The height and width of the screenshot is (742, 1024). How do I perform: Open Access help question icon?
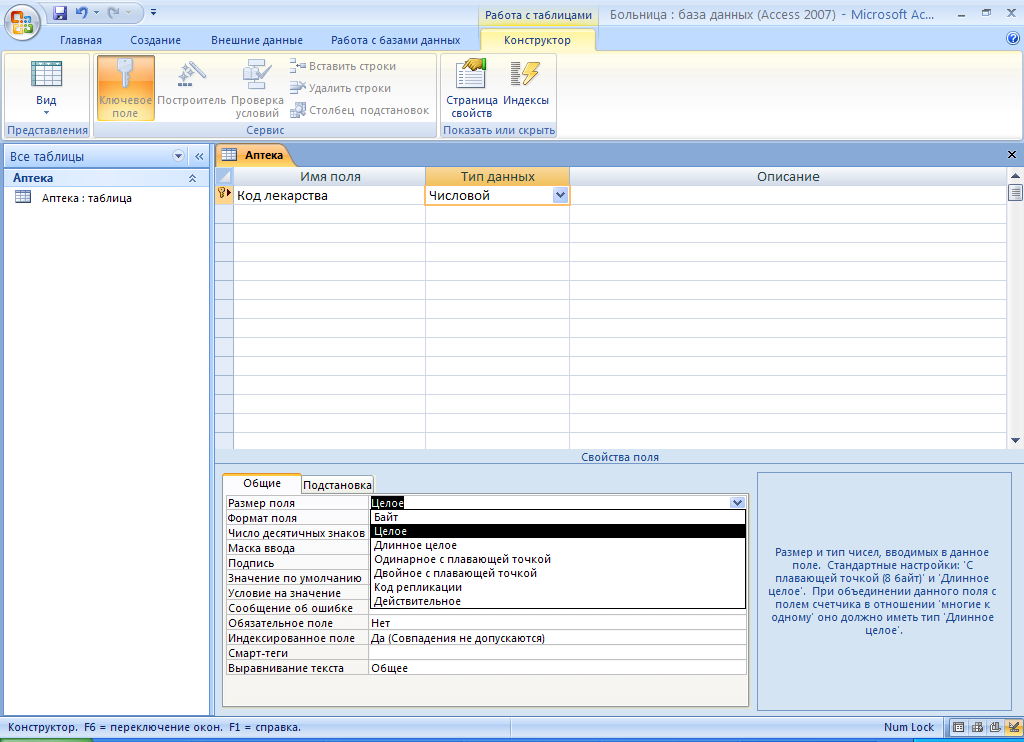1013,39
